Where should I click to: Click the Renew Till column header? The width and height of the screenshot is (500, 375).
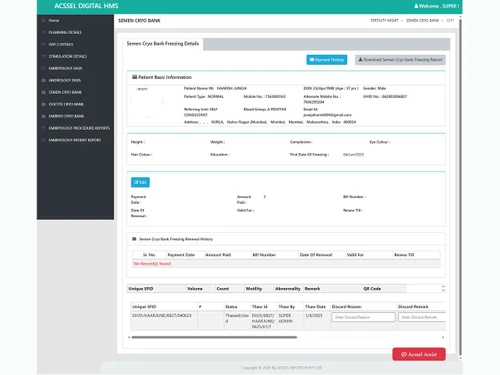(404, 255)
